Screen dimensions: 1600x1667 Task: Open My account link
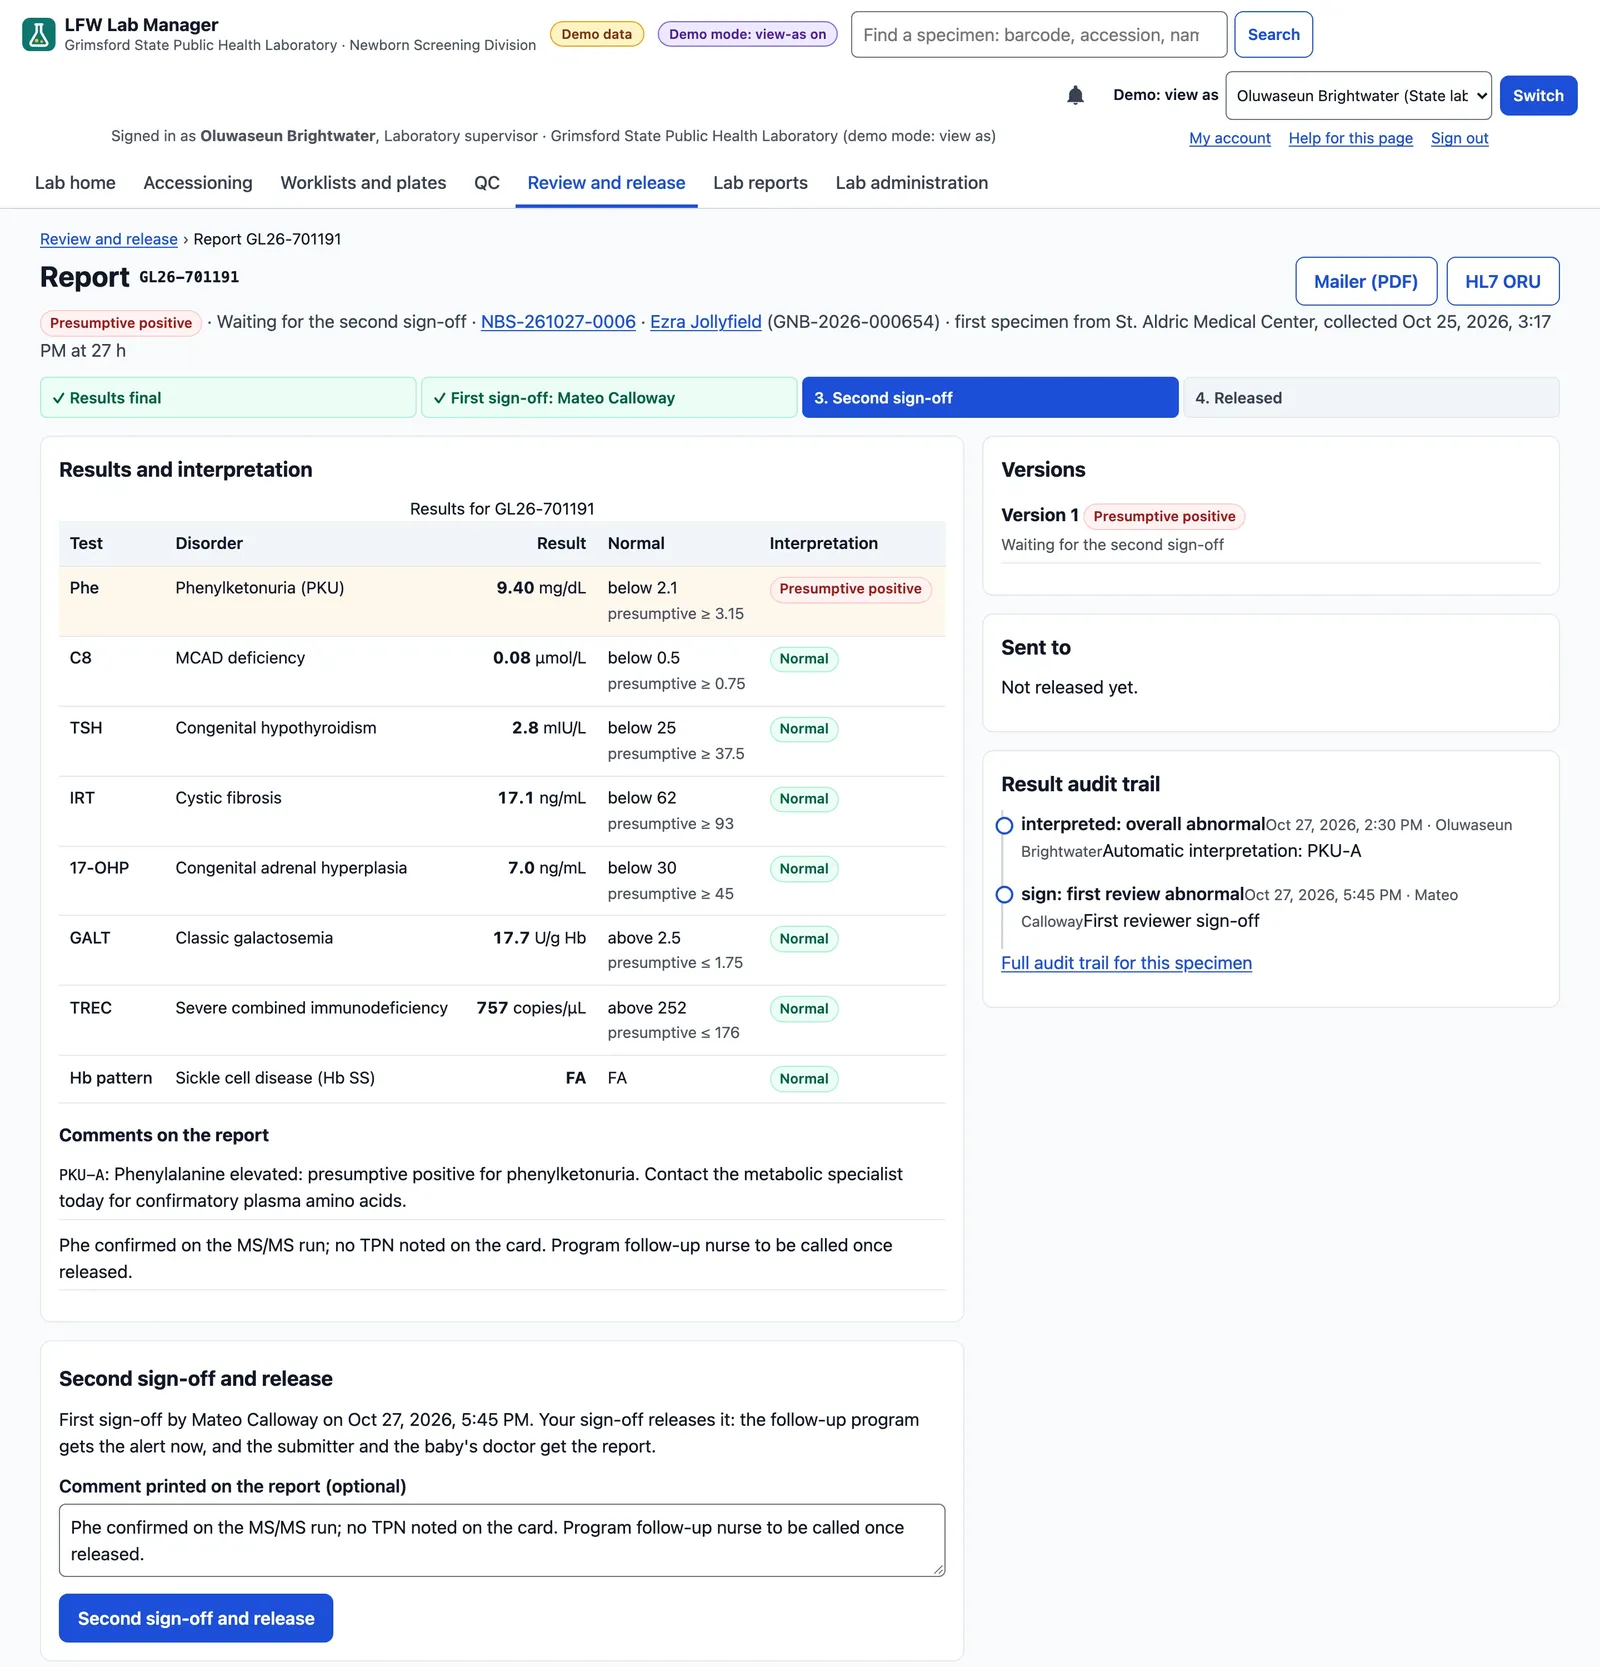pyautogui.click(x=1229, y=138)
